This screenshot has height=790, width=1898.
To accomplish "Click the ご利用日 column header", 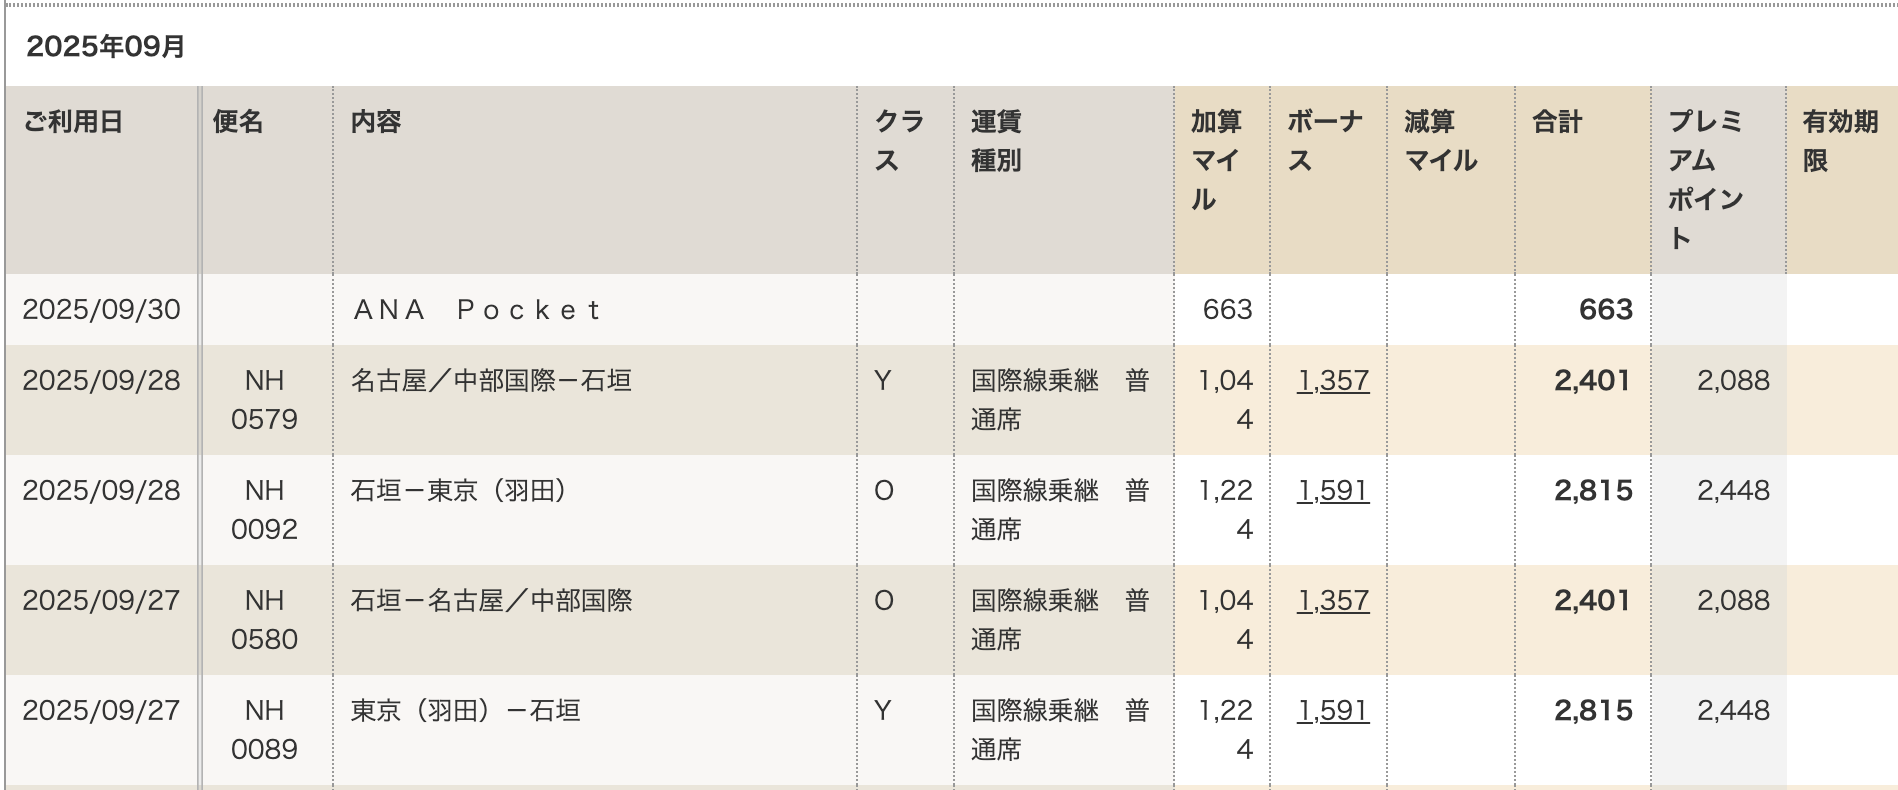I will 73,122.
